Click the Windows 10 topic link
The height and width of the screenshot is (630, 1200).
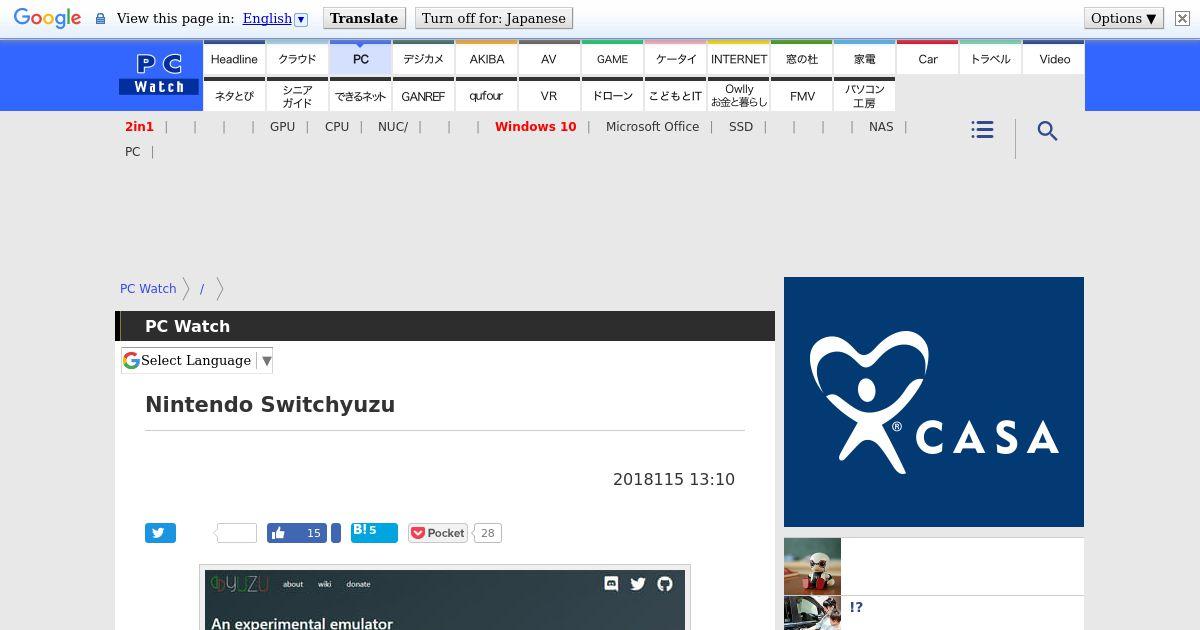[x=535, y=127]
